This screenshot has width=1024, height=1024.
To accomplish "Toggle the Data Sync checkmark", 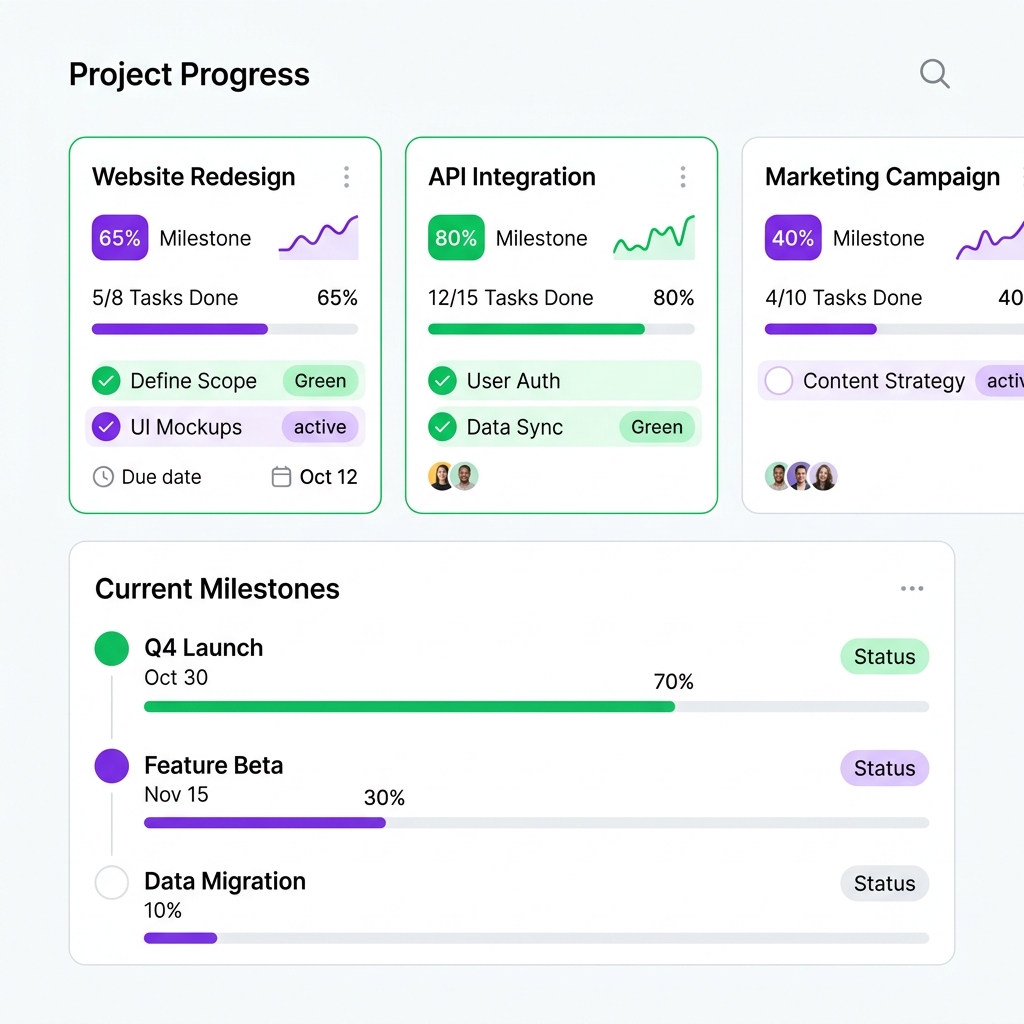I will (x=442, y=427).
